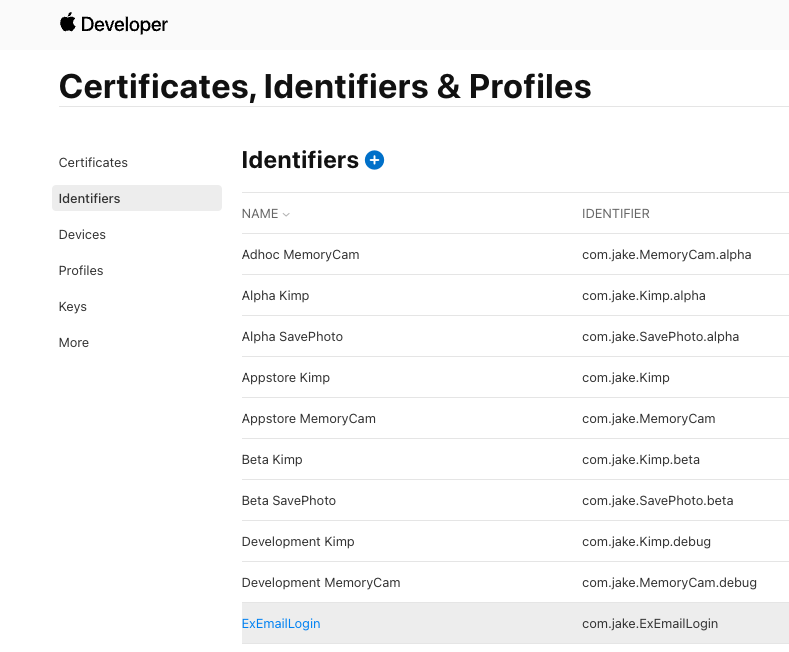
Task: Click the Apple Developer logo
Action: (113, 24)
